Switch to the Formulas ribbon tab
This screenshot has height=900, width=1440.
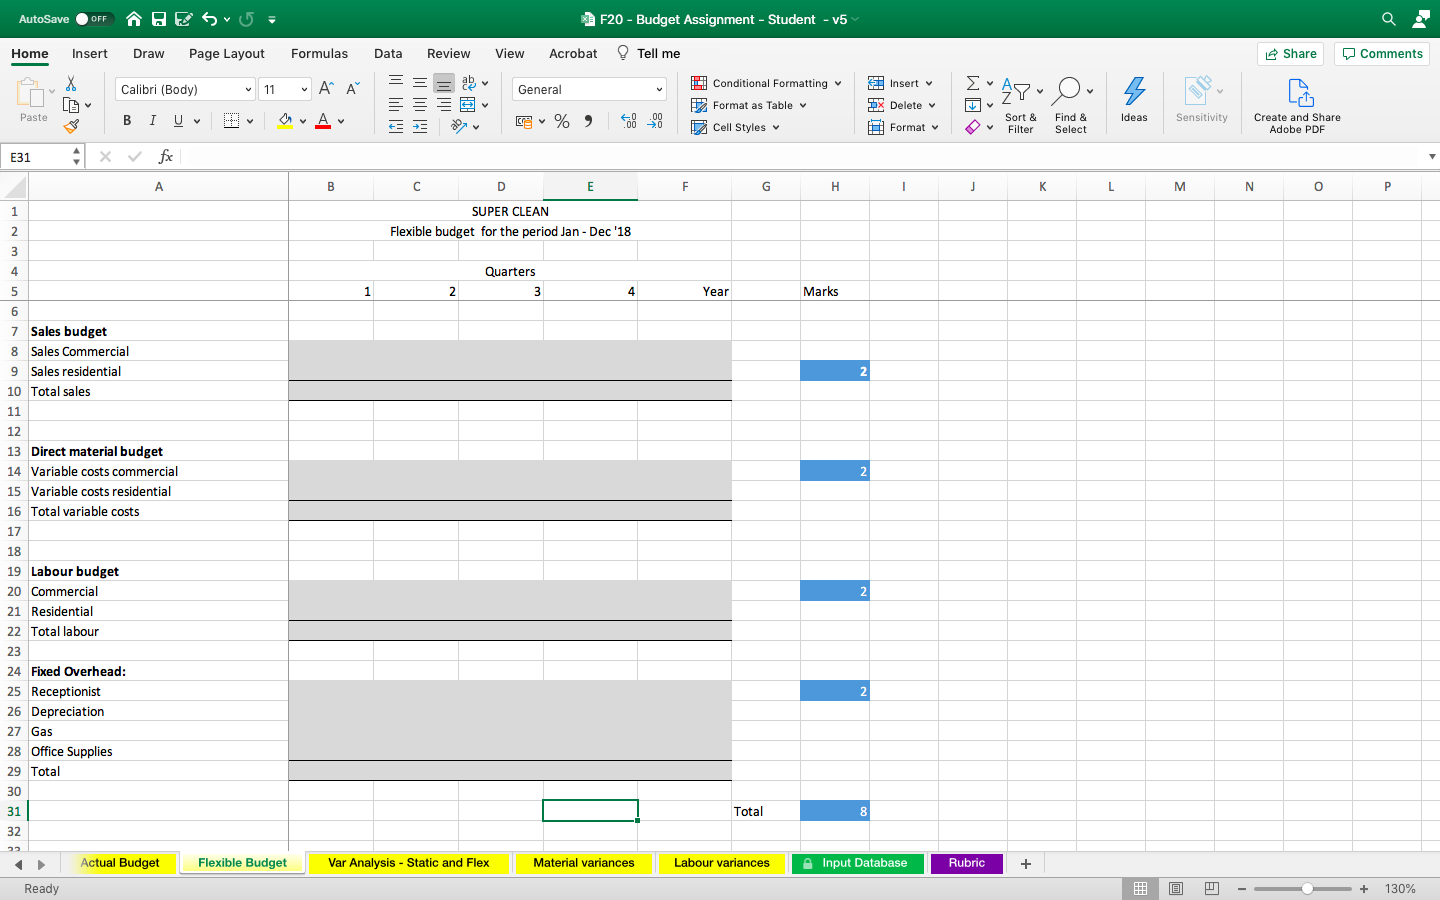(x=319, y=53)
